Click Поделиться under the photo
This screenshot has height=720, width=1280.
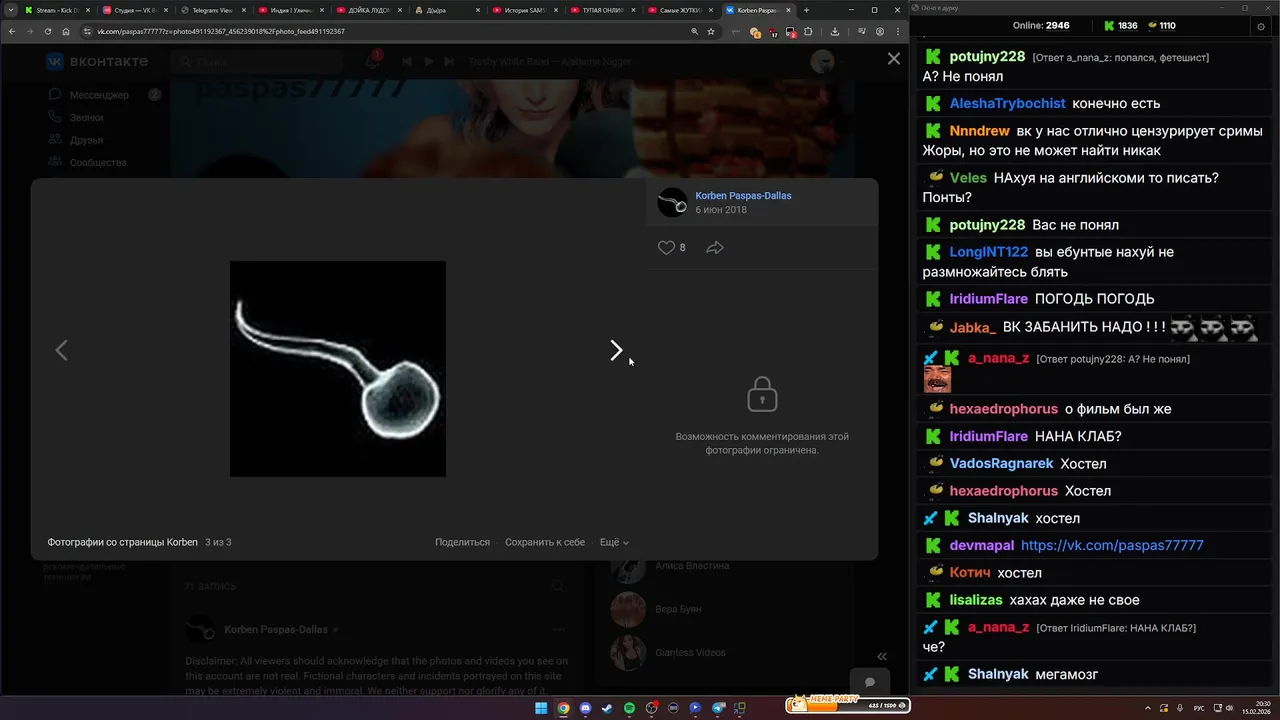[x=462, y=542]
